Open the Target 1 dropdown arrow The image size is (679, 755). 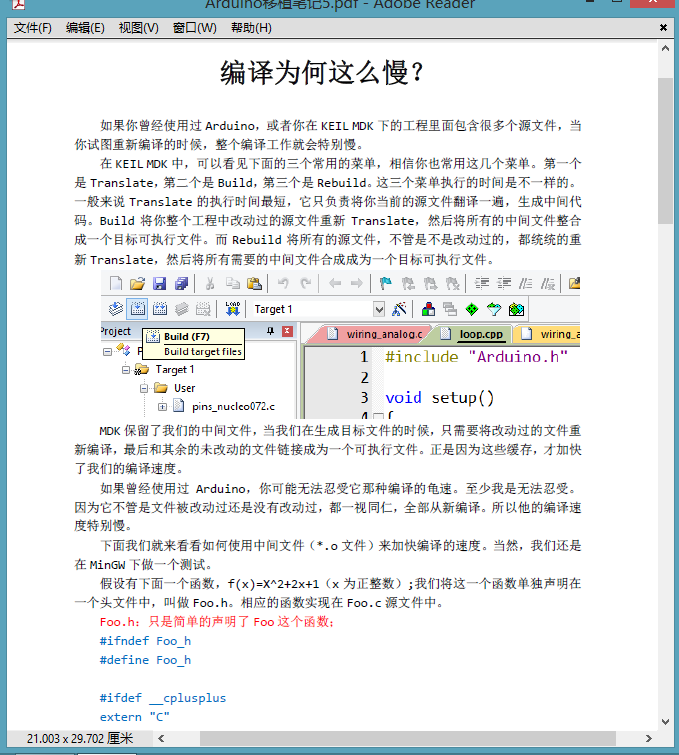coord(379,309)
